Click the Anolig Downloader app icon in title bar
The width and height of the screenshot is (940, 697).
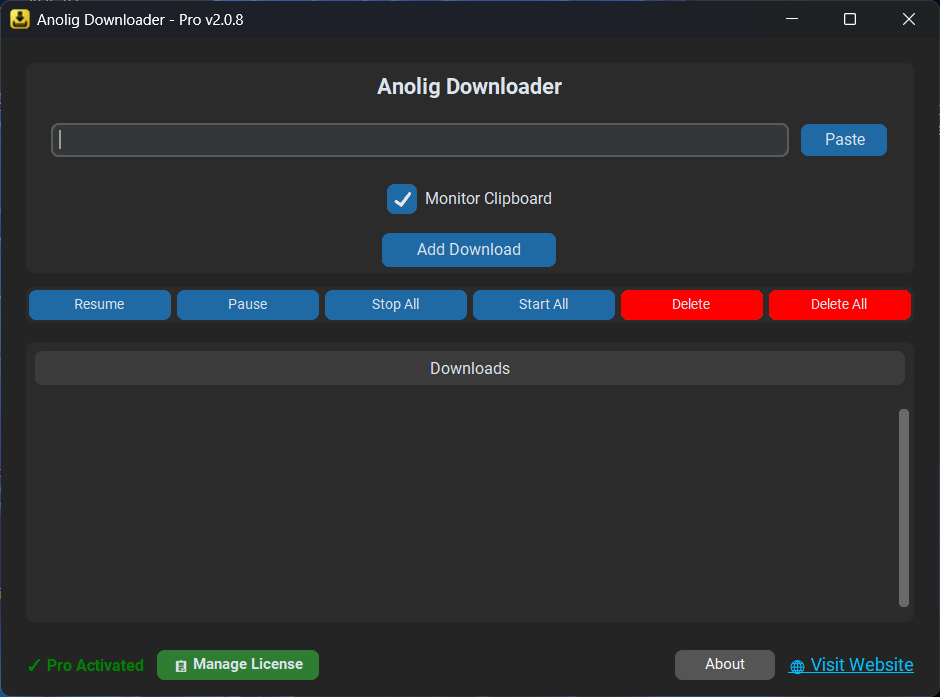pyautogui.click(x=19, y=19)
